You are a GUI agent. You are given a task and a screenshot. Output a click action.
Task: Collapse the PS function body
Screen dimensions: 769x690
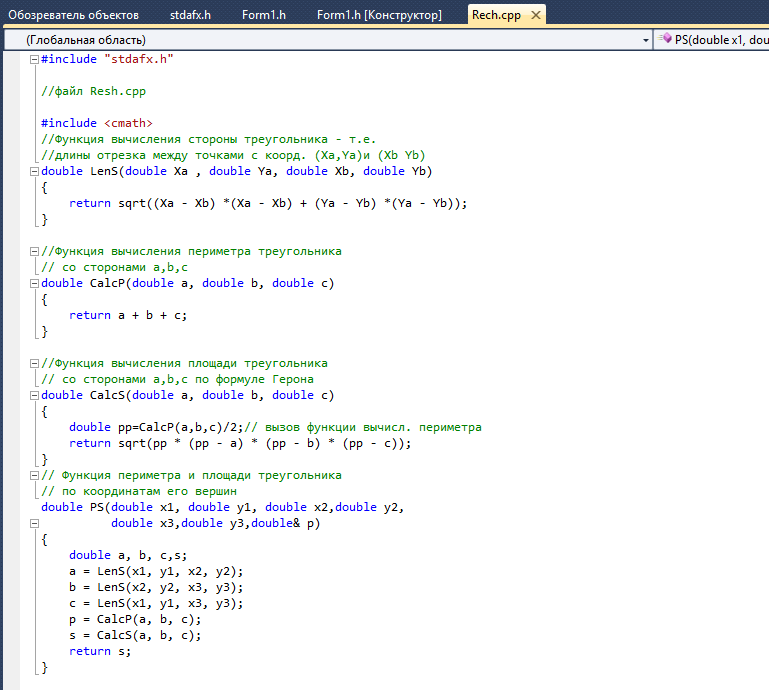34,523
